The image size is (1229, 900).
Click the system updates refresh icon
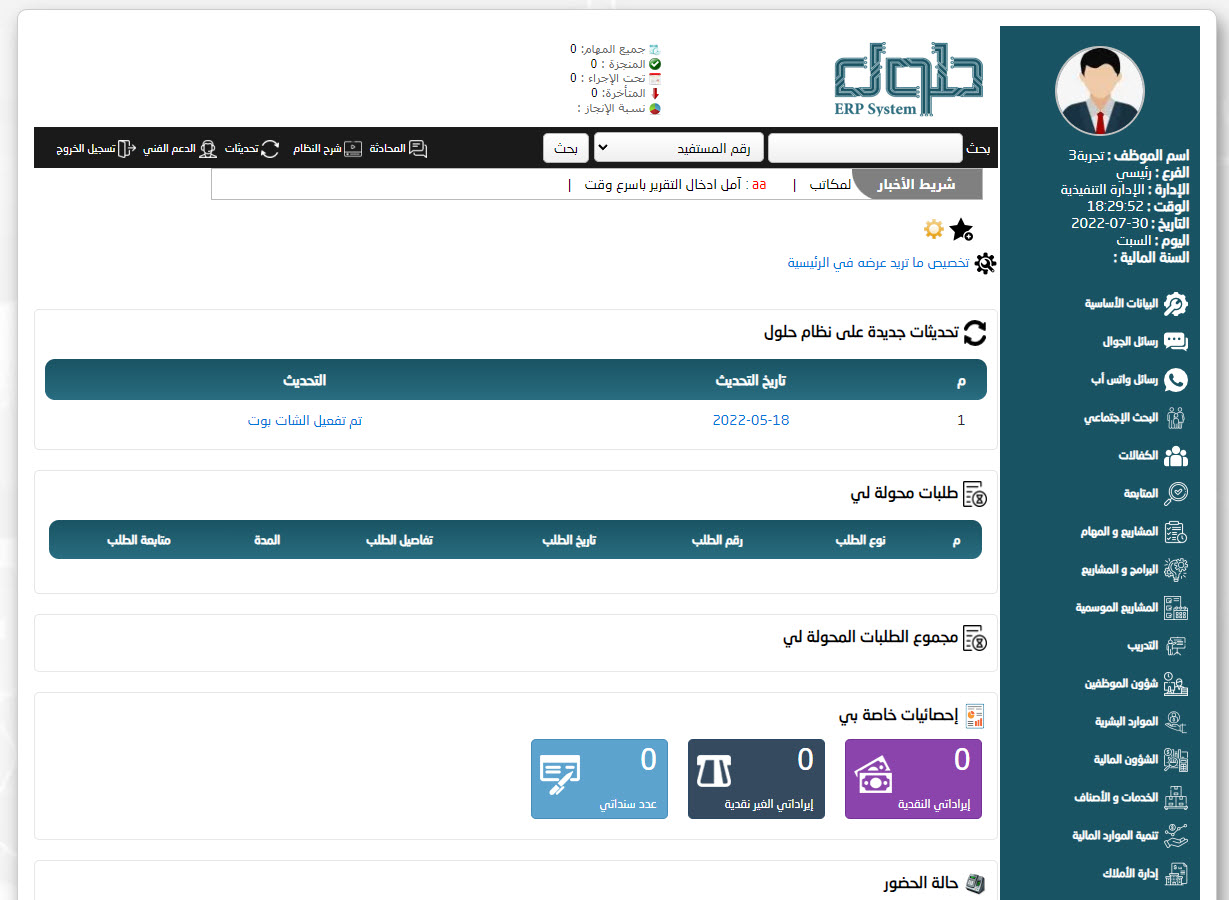(270, 149)
